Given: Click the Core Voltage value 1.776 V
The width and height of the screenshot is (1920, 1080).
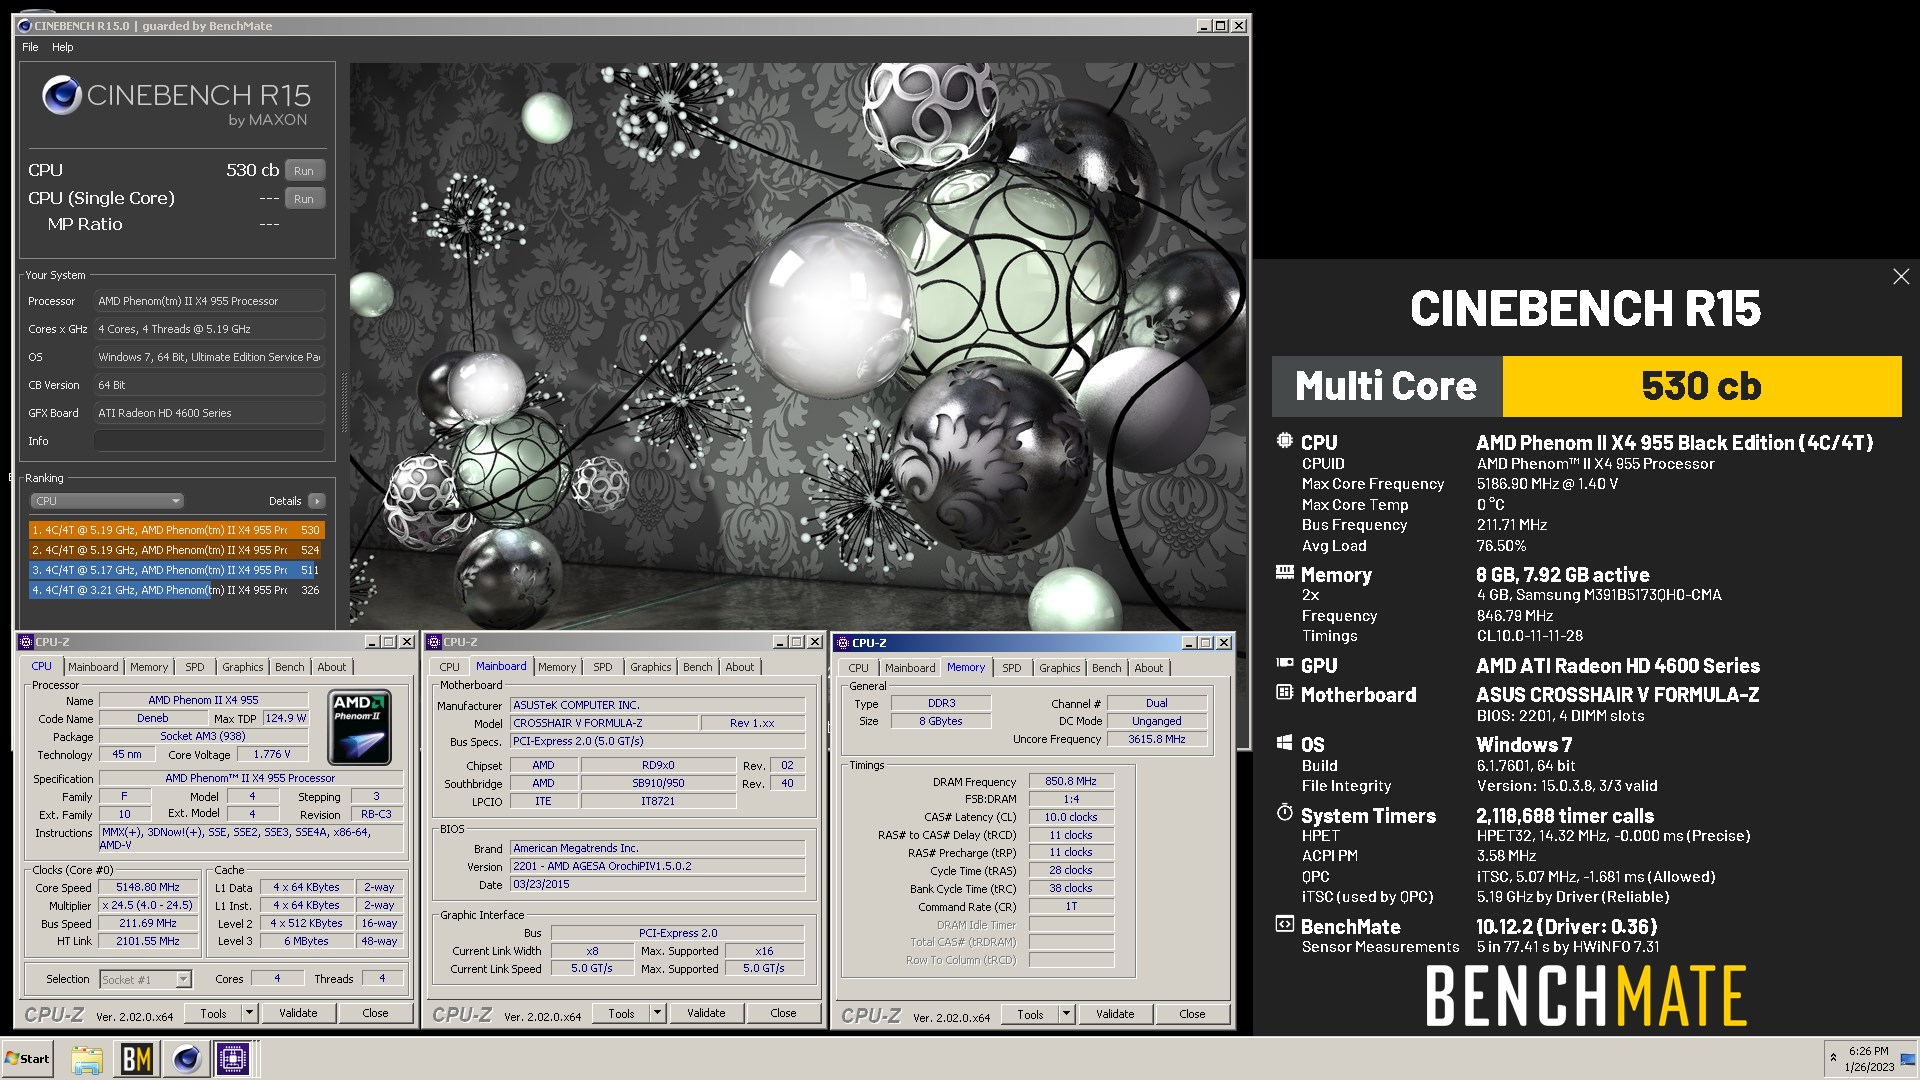Looking at the screenshot, I should point(272,755).
